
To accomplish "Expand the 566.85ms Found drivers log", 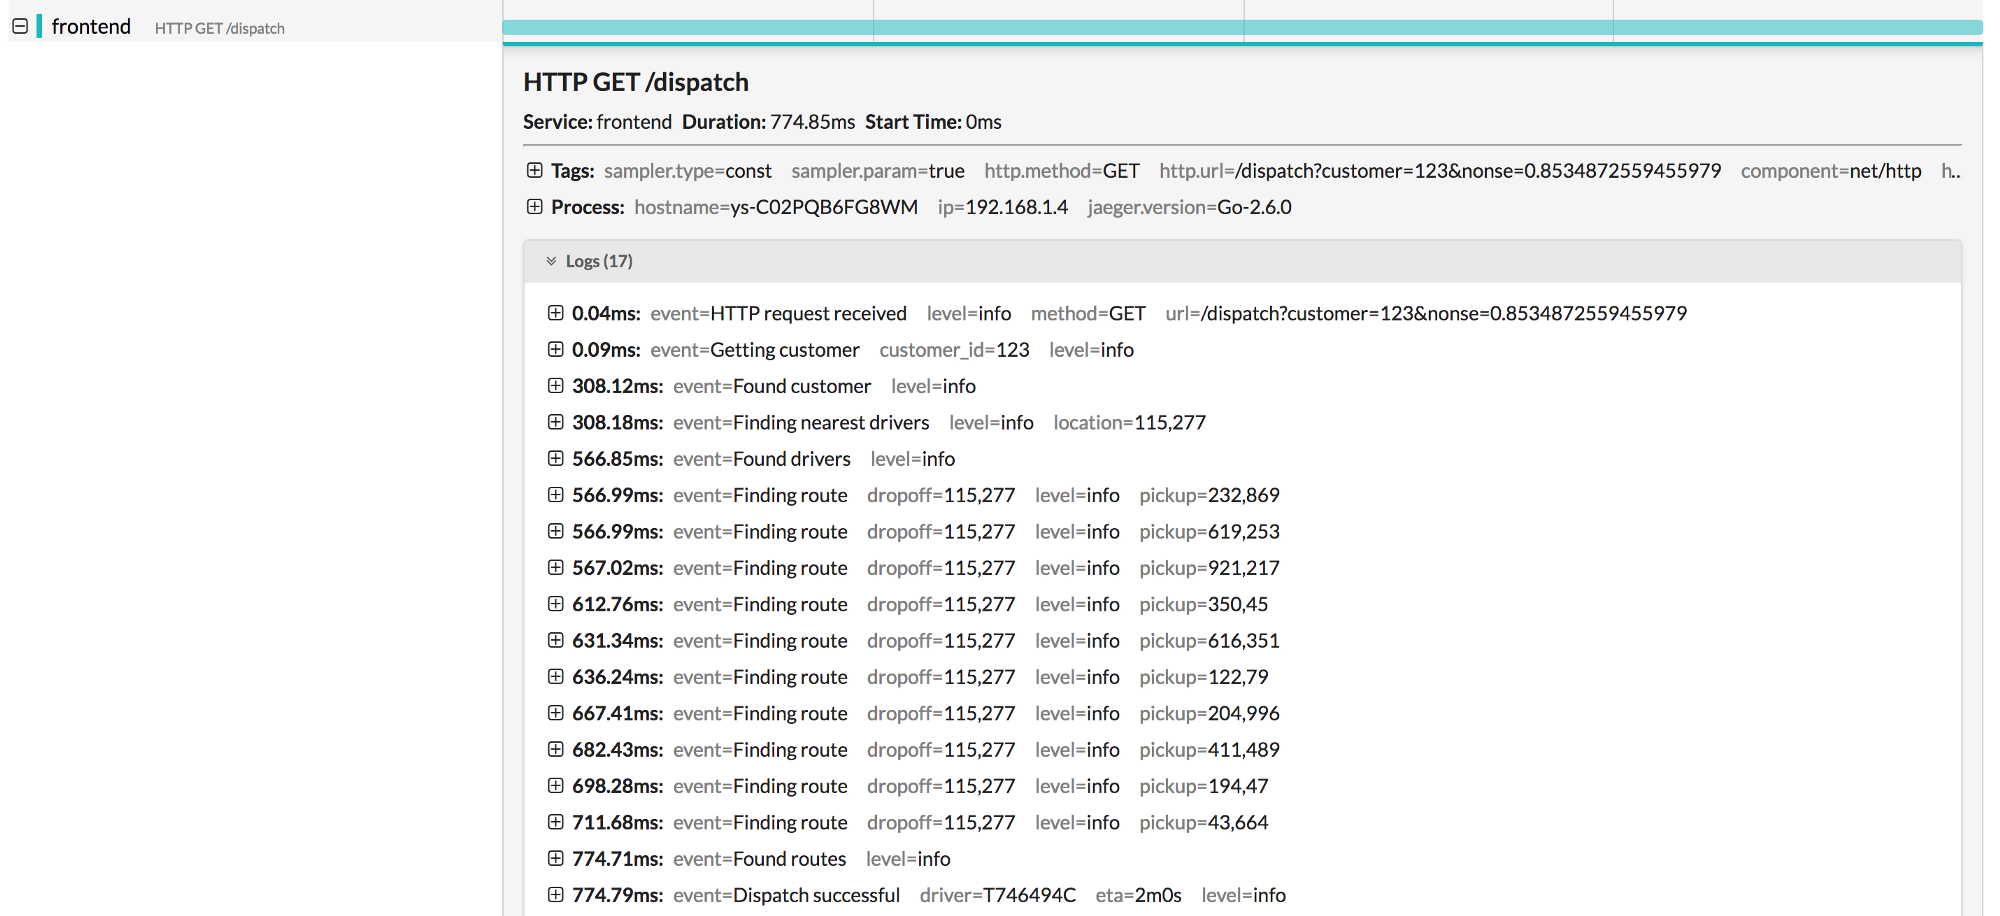I will point(556,458).
